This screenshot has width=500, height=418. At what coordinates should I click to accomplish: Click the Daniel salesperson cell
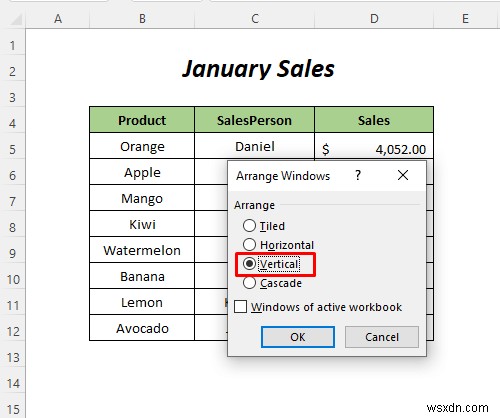255,146
